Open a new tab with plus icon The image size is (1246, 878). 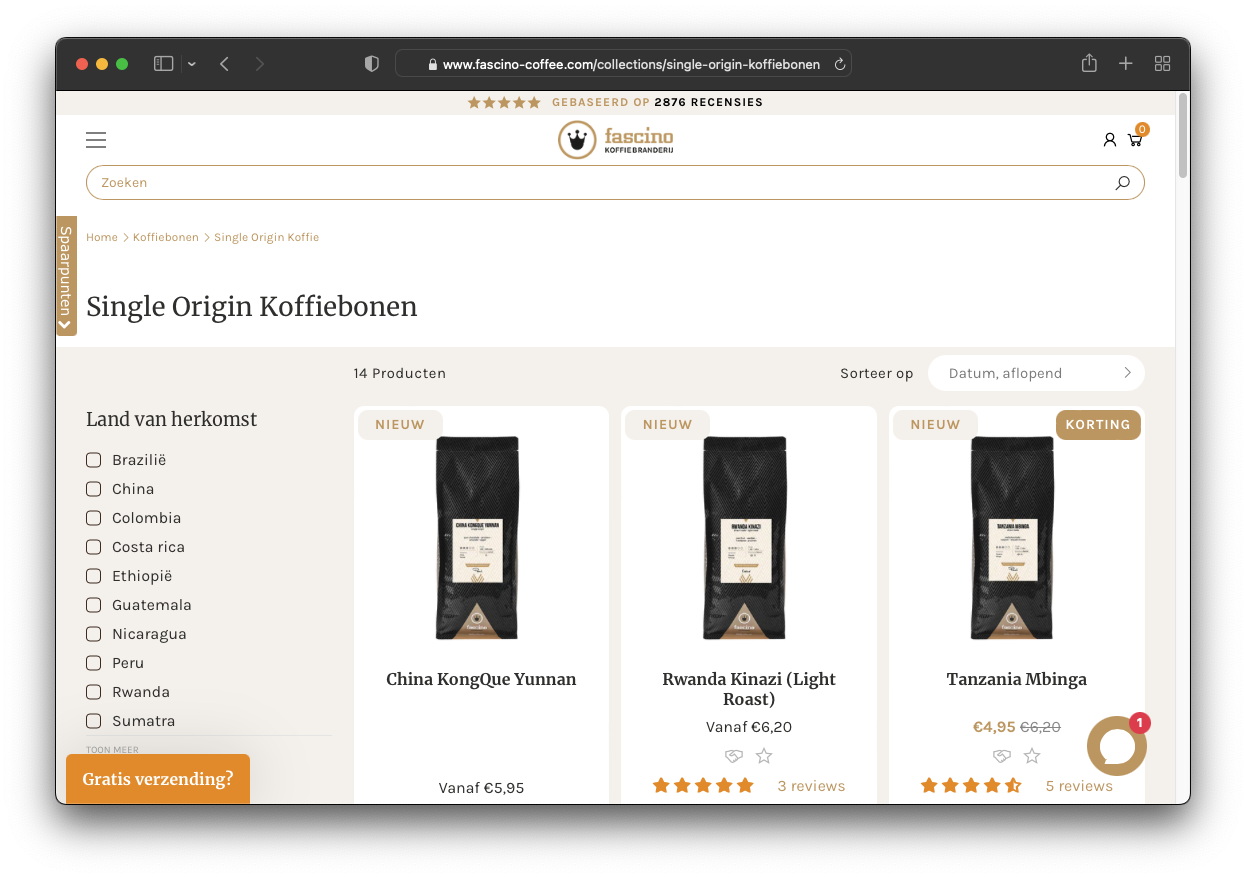[1126, 64]
